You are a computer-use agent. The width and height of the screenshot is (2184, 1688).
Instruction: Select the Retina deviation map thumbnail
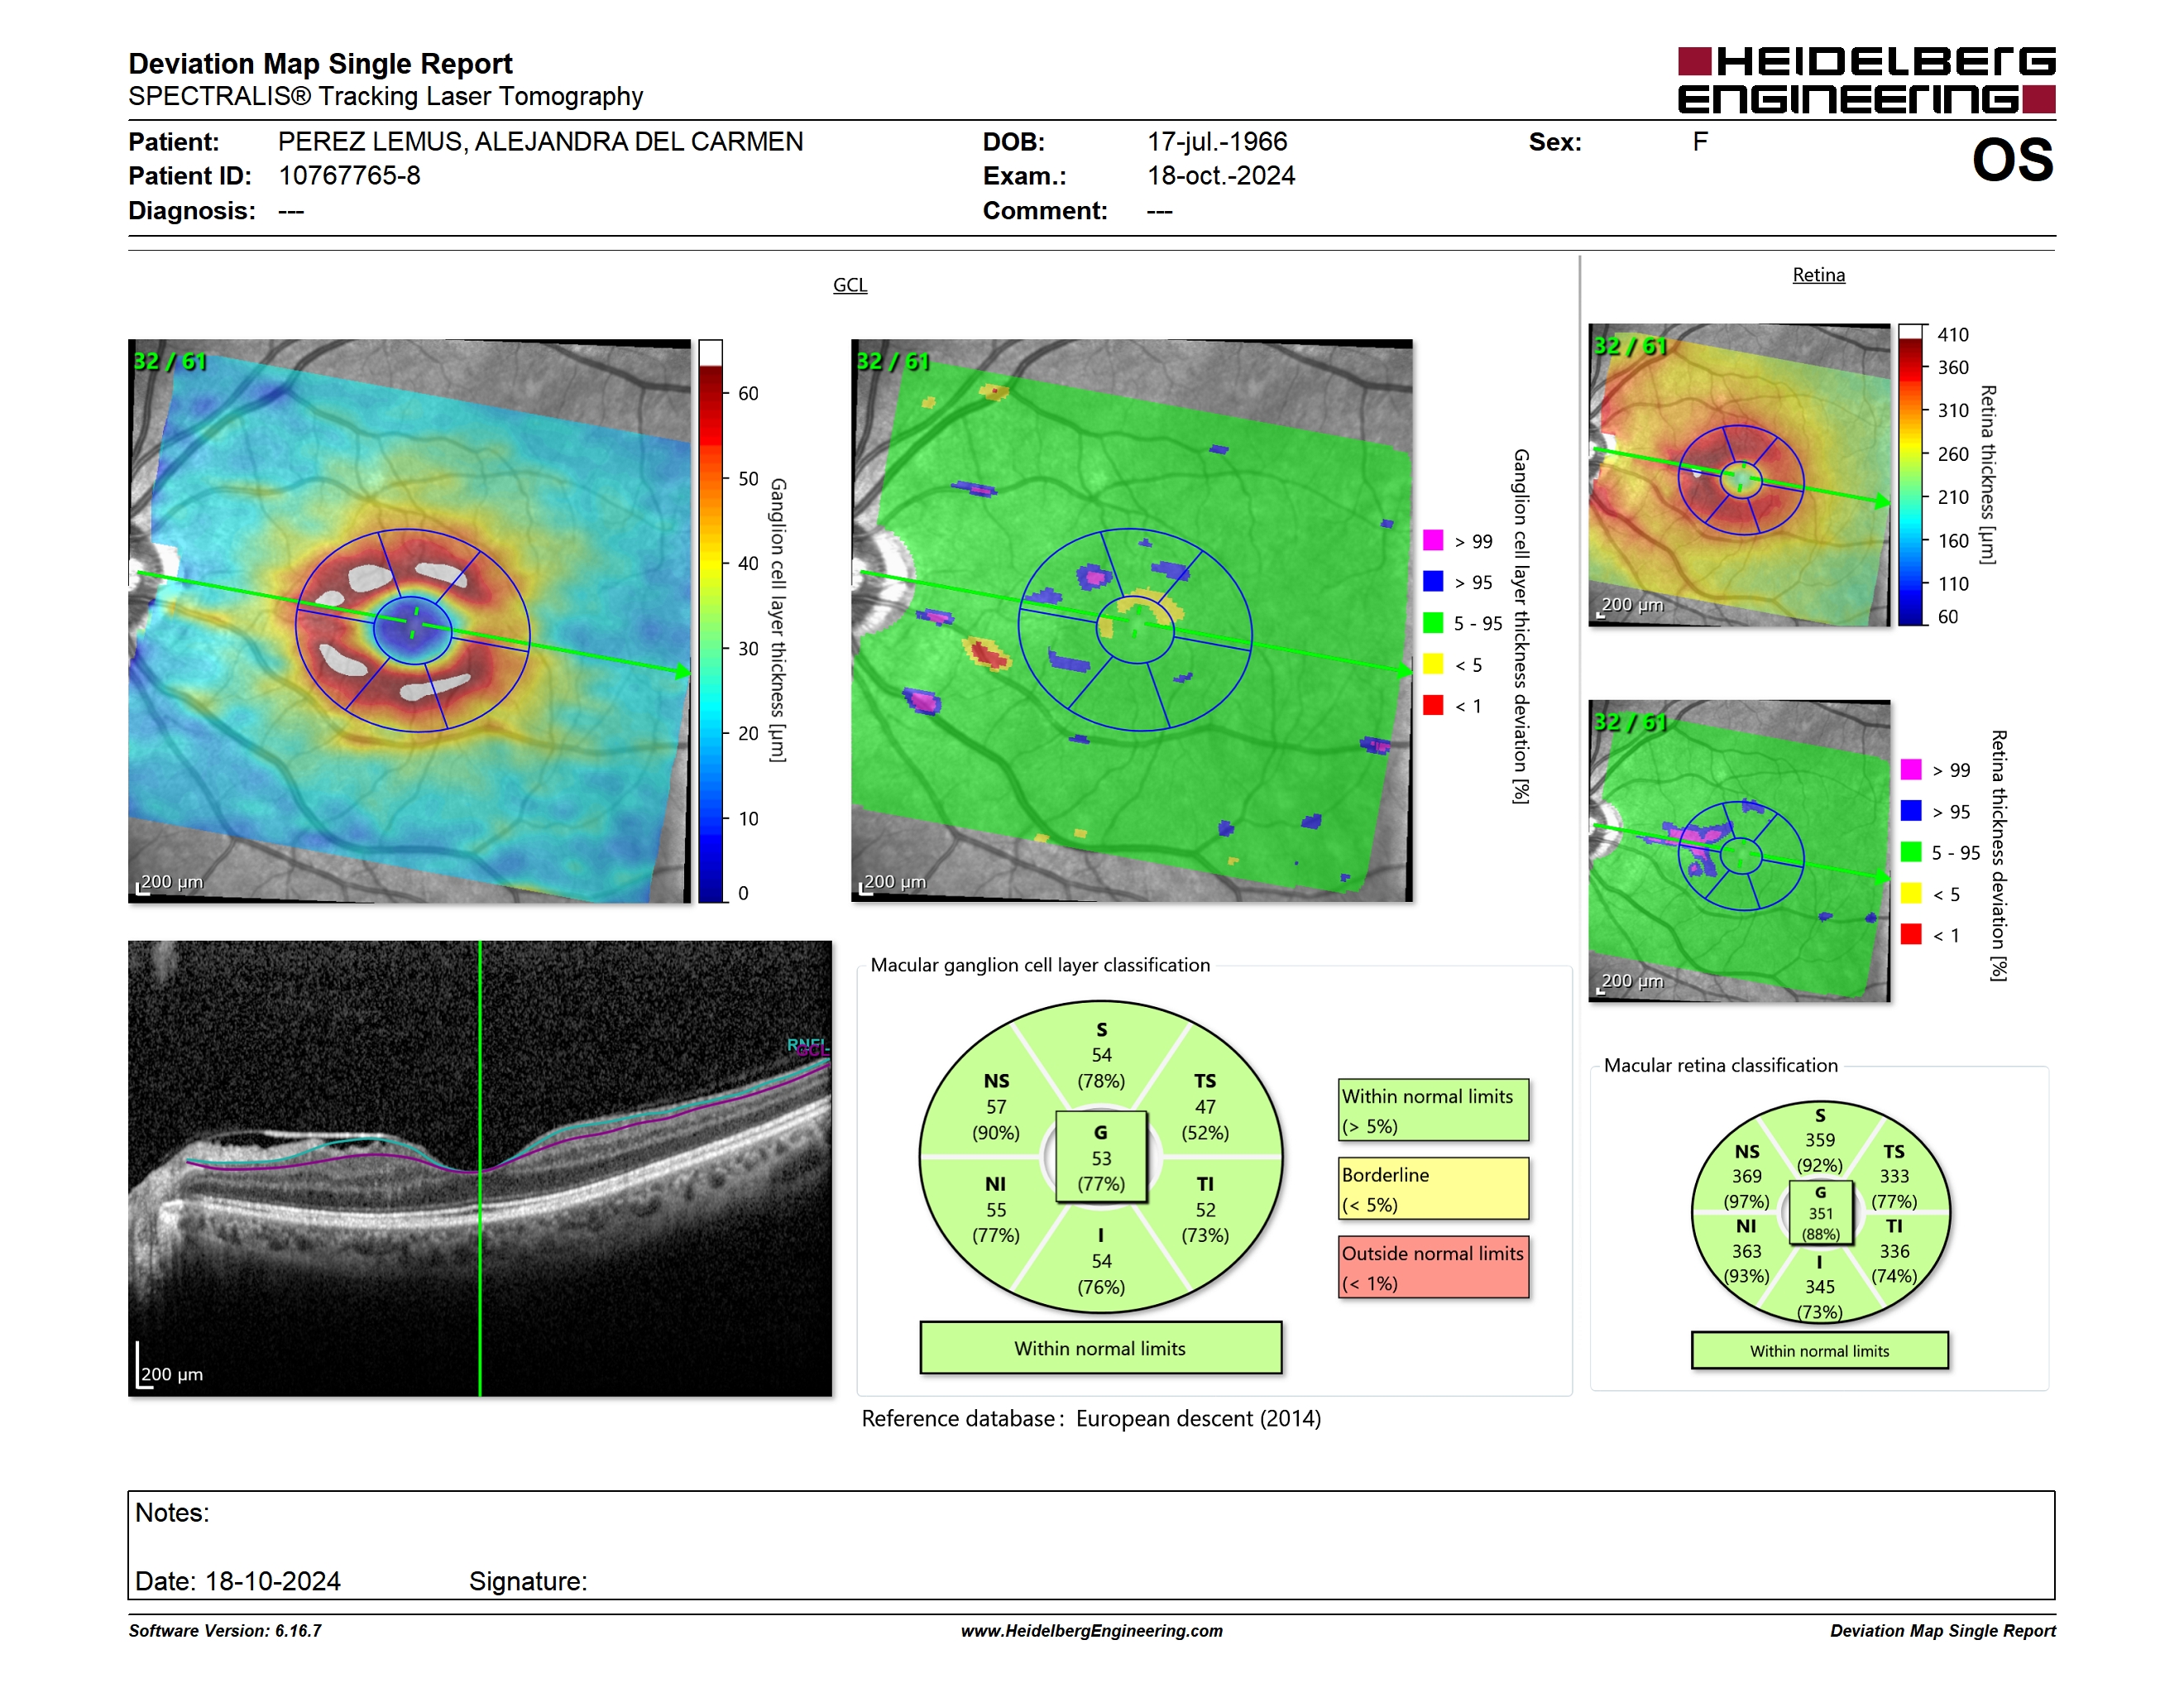[1739, 851]
